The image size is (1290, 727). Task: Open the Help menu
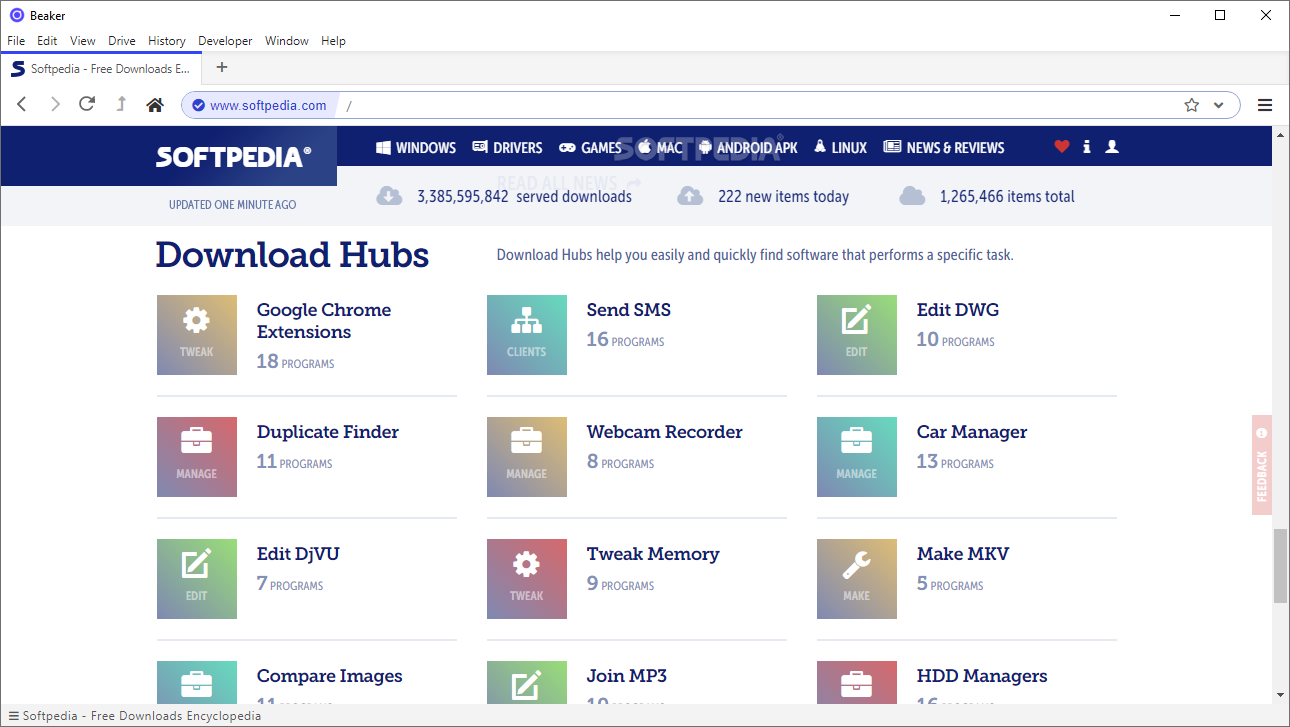coord(333,41)
